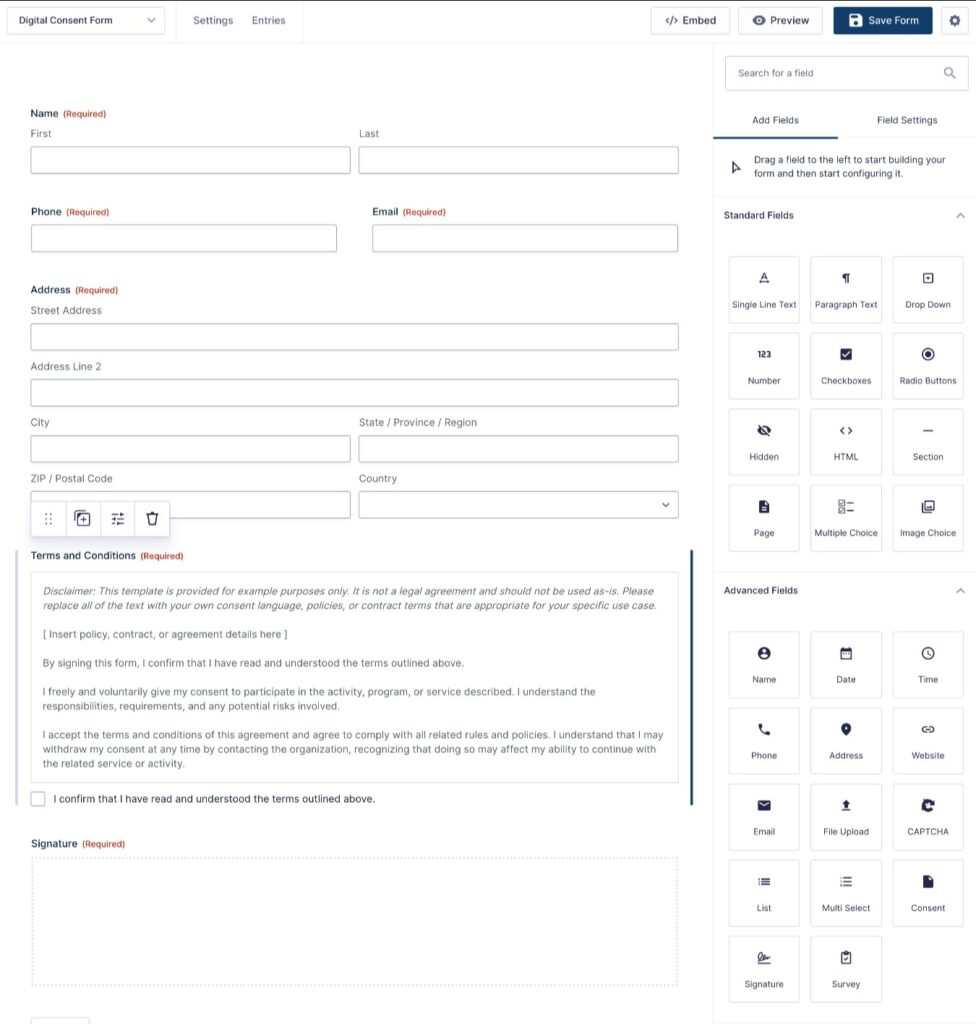Click the Embed button
976x1024 pixels.
pos(689,20)
